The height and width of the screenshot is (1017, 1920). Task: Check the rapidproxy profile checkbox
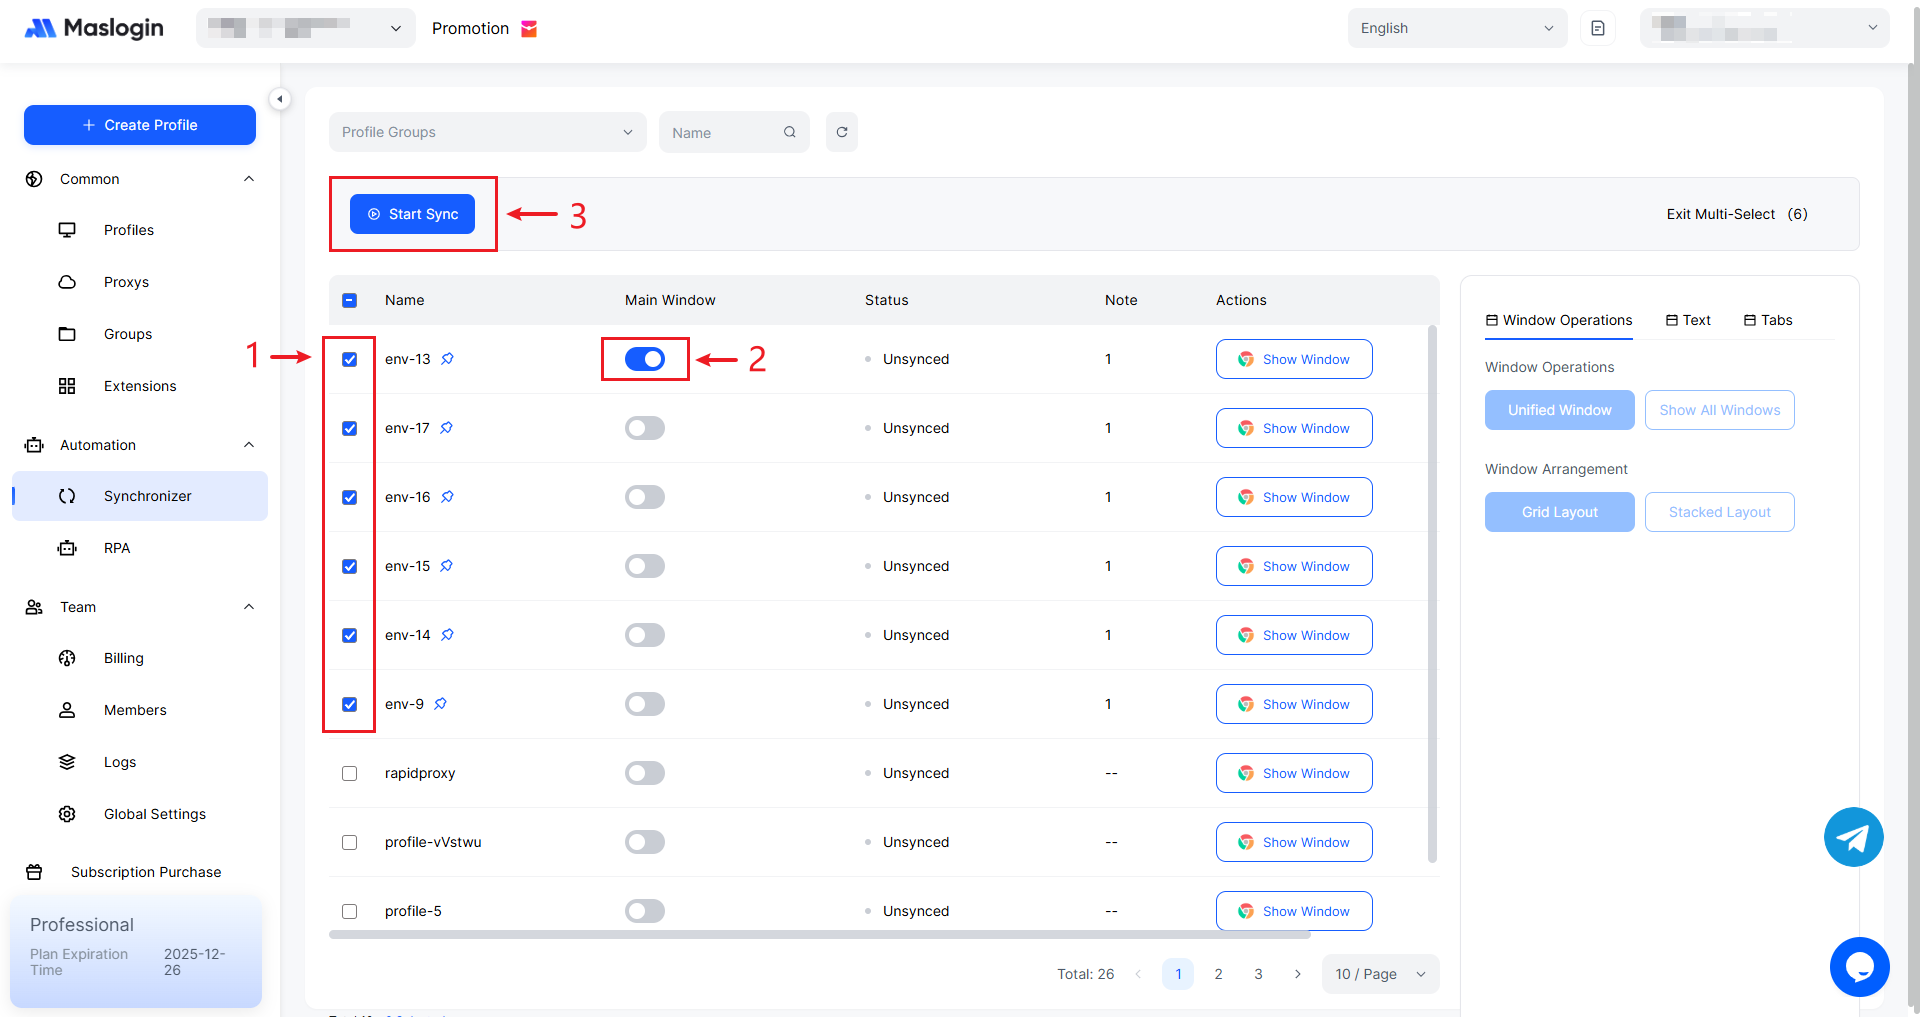pos(349,773)
